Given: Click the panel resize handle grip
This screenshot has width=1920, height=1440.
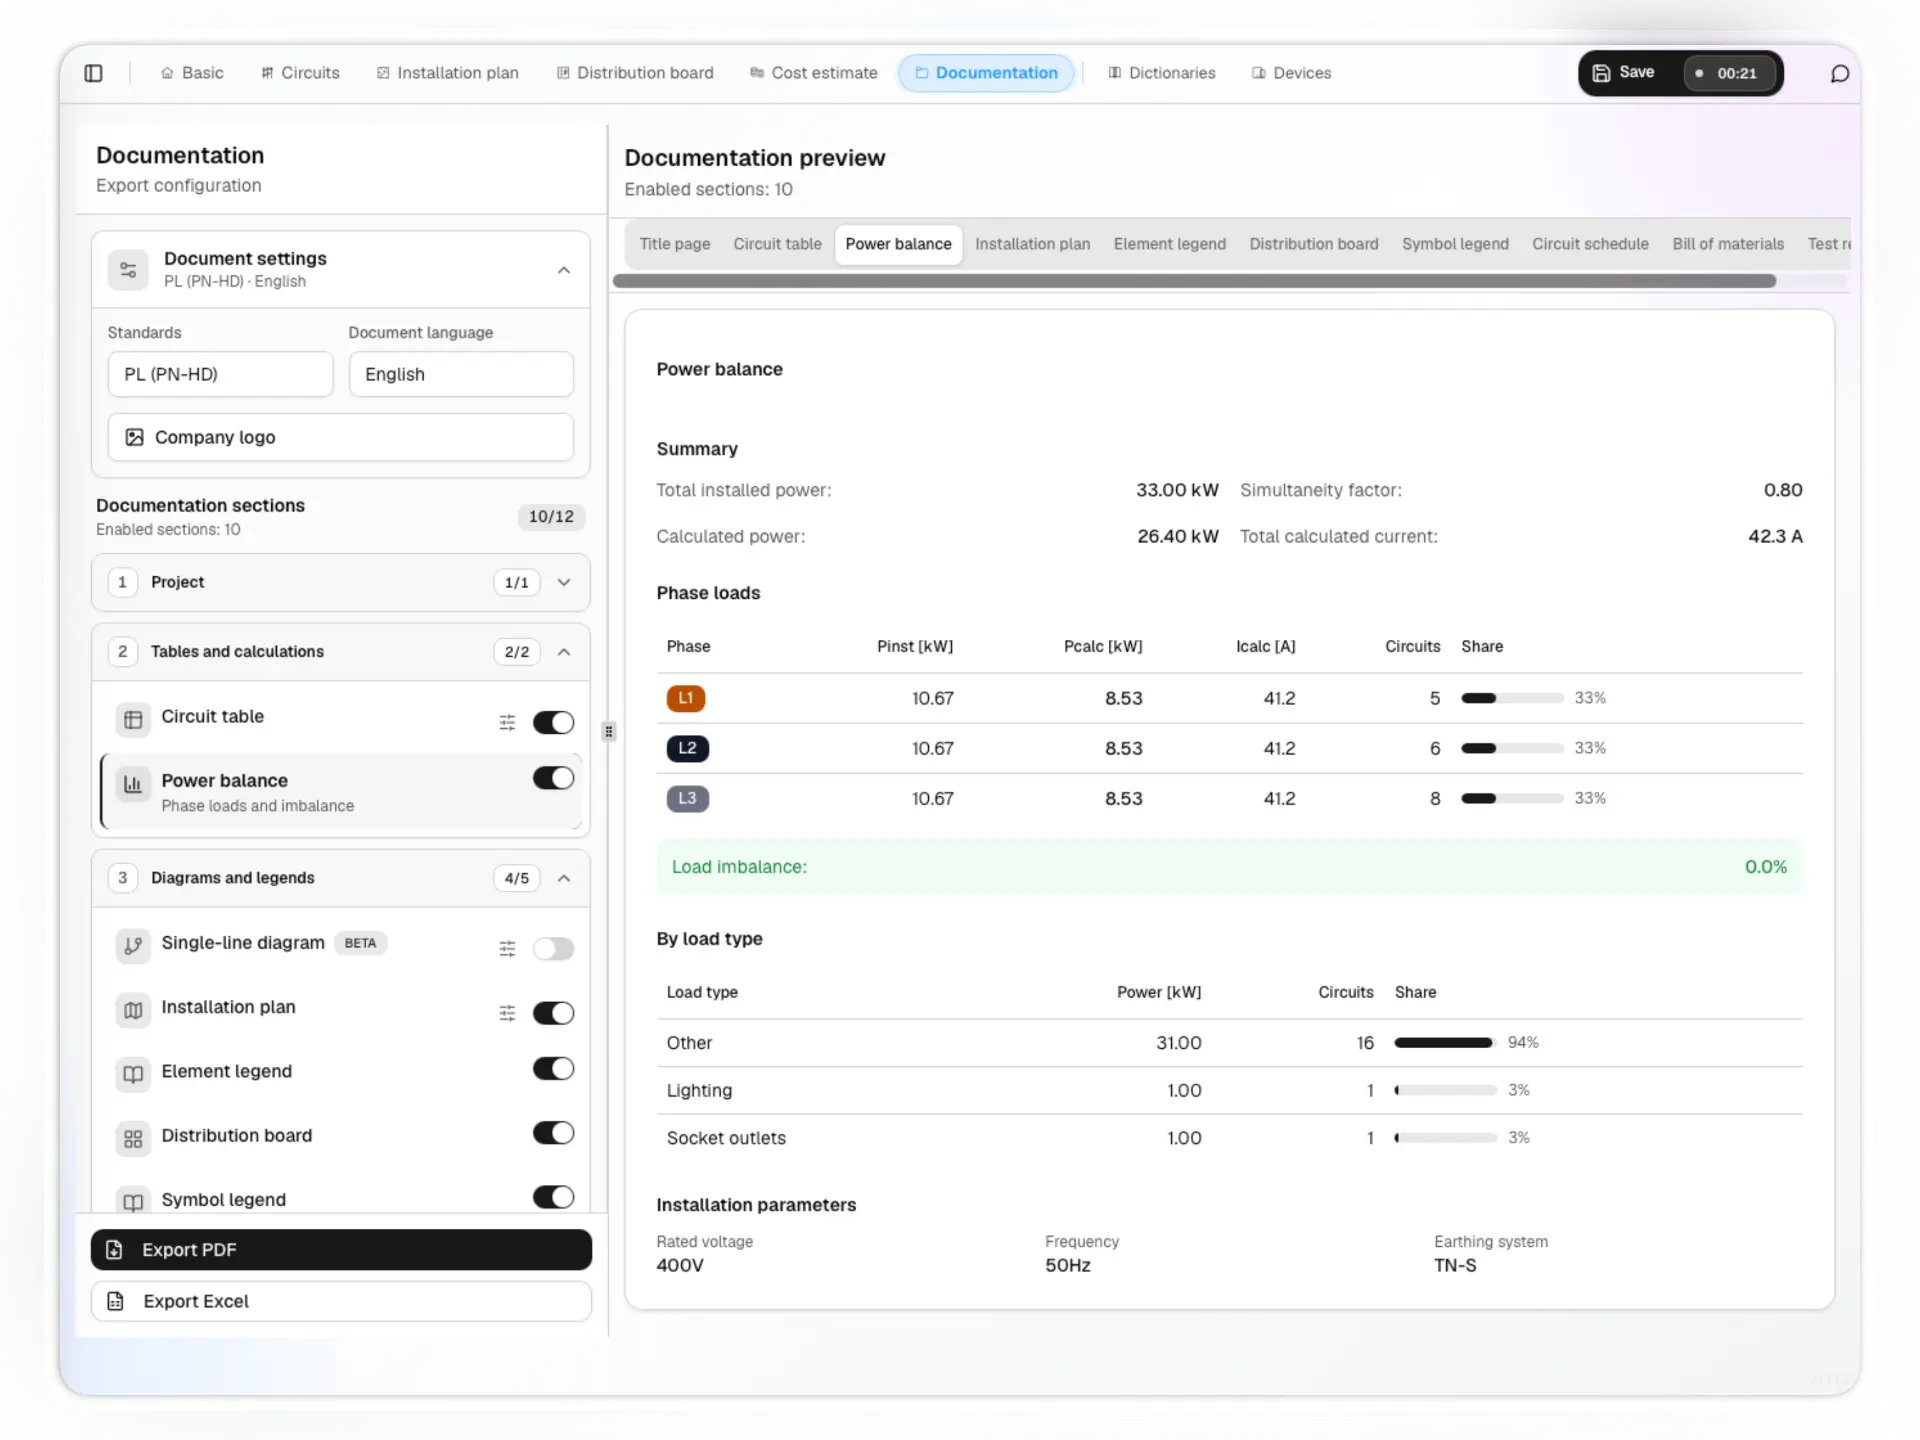Looking at the screenshot, I should click(608, 731).
